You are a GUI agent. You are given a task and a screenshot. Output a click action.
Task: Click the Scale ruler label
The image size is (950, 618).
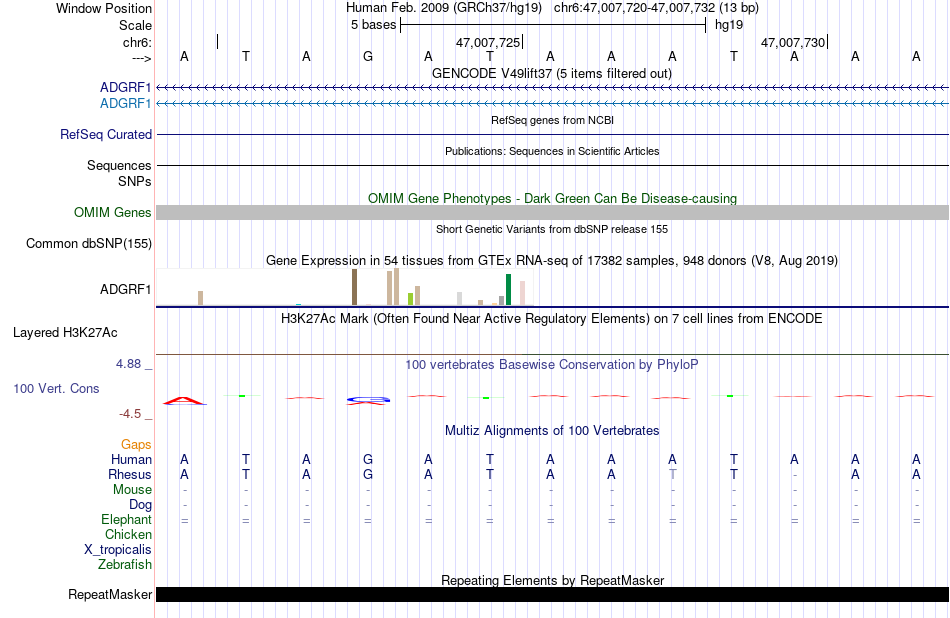[135, 25]
